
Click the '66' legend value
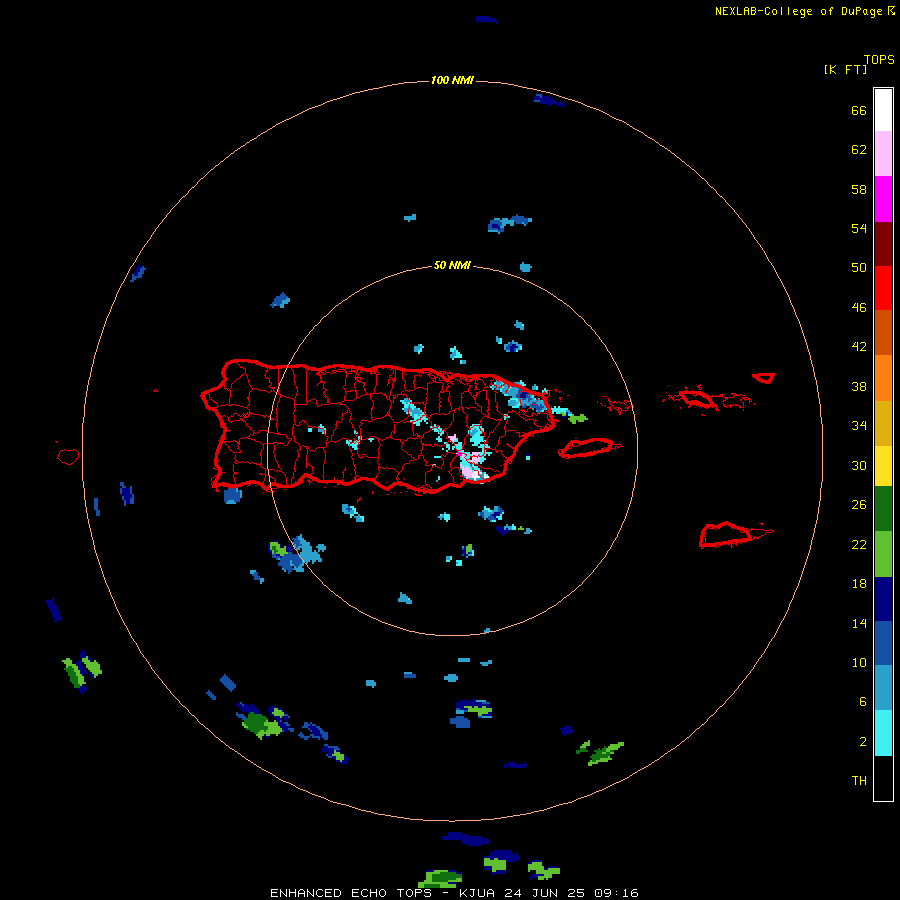tap(859, 111)
